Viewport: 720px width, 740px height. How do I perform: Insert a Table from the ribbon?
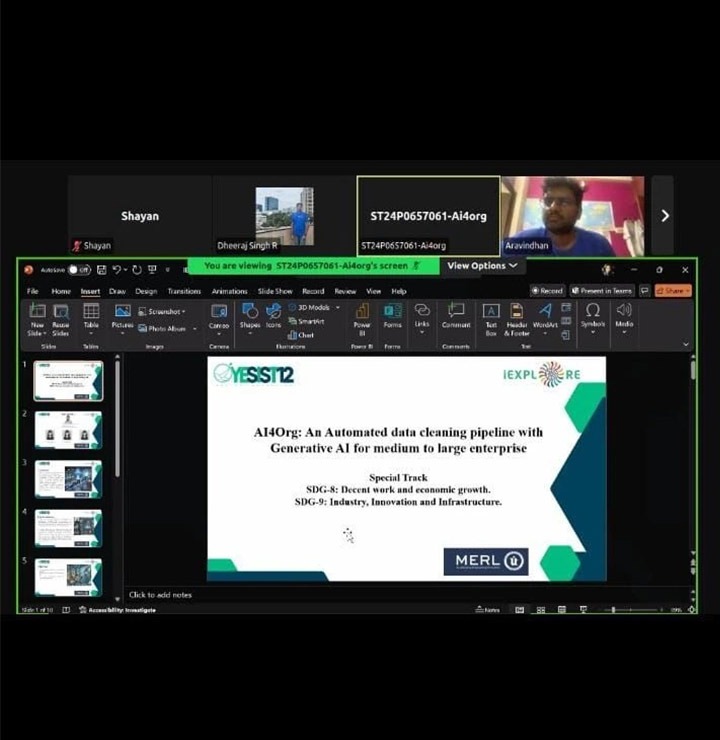pyautogui.click(x=91, y=316)
